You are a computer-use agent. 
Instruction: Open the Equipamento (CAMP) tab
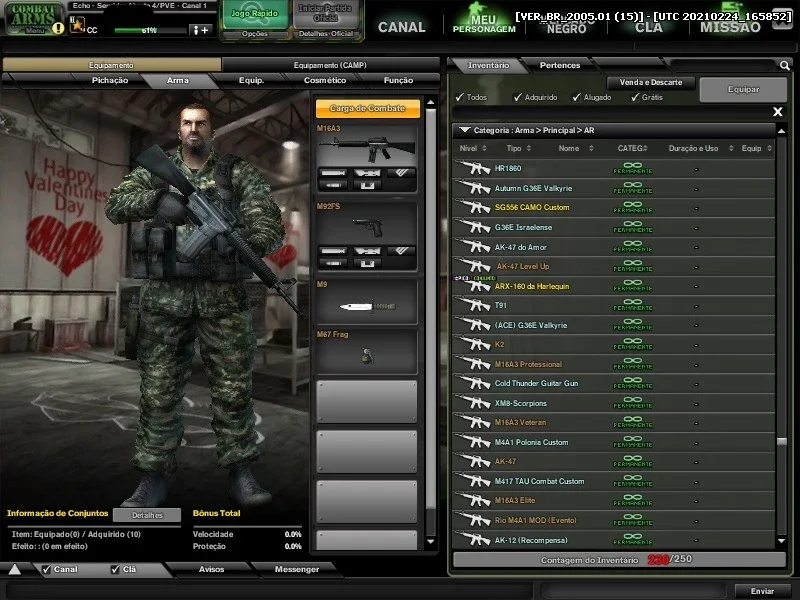coord(330,65)
